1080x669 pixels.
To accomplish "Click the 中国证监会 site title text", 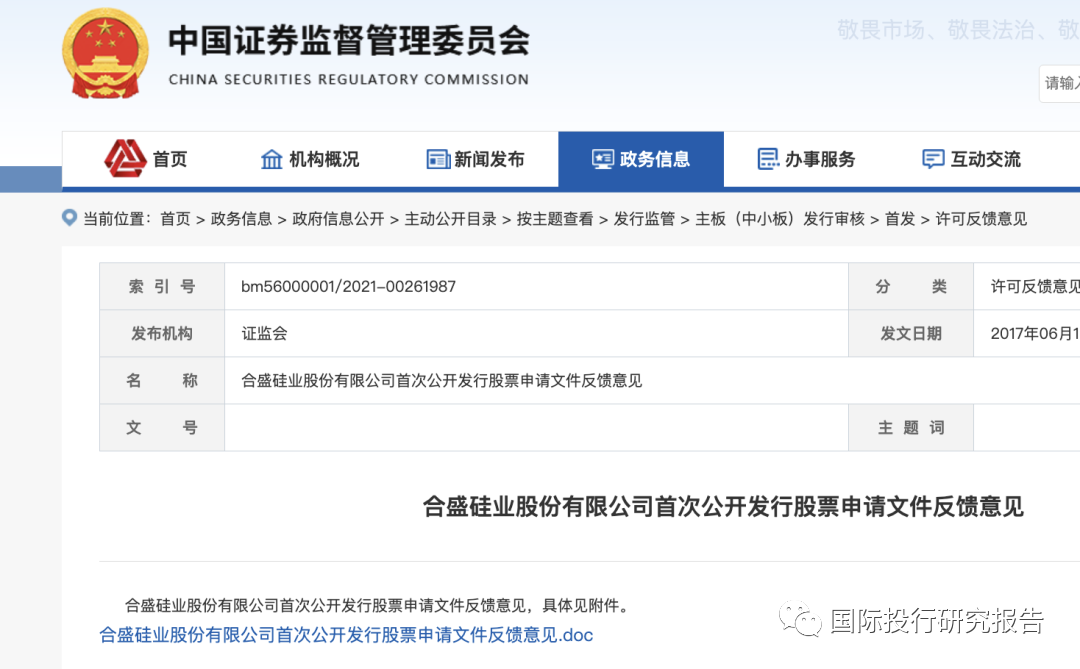I will pyautogui.click(x=349, y=40).
